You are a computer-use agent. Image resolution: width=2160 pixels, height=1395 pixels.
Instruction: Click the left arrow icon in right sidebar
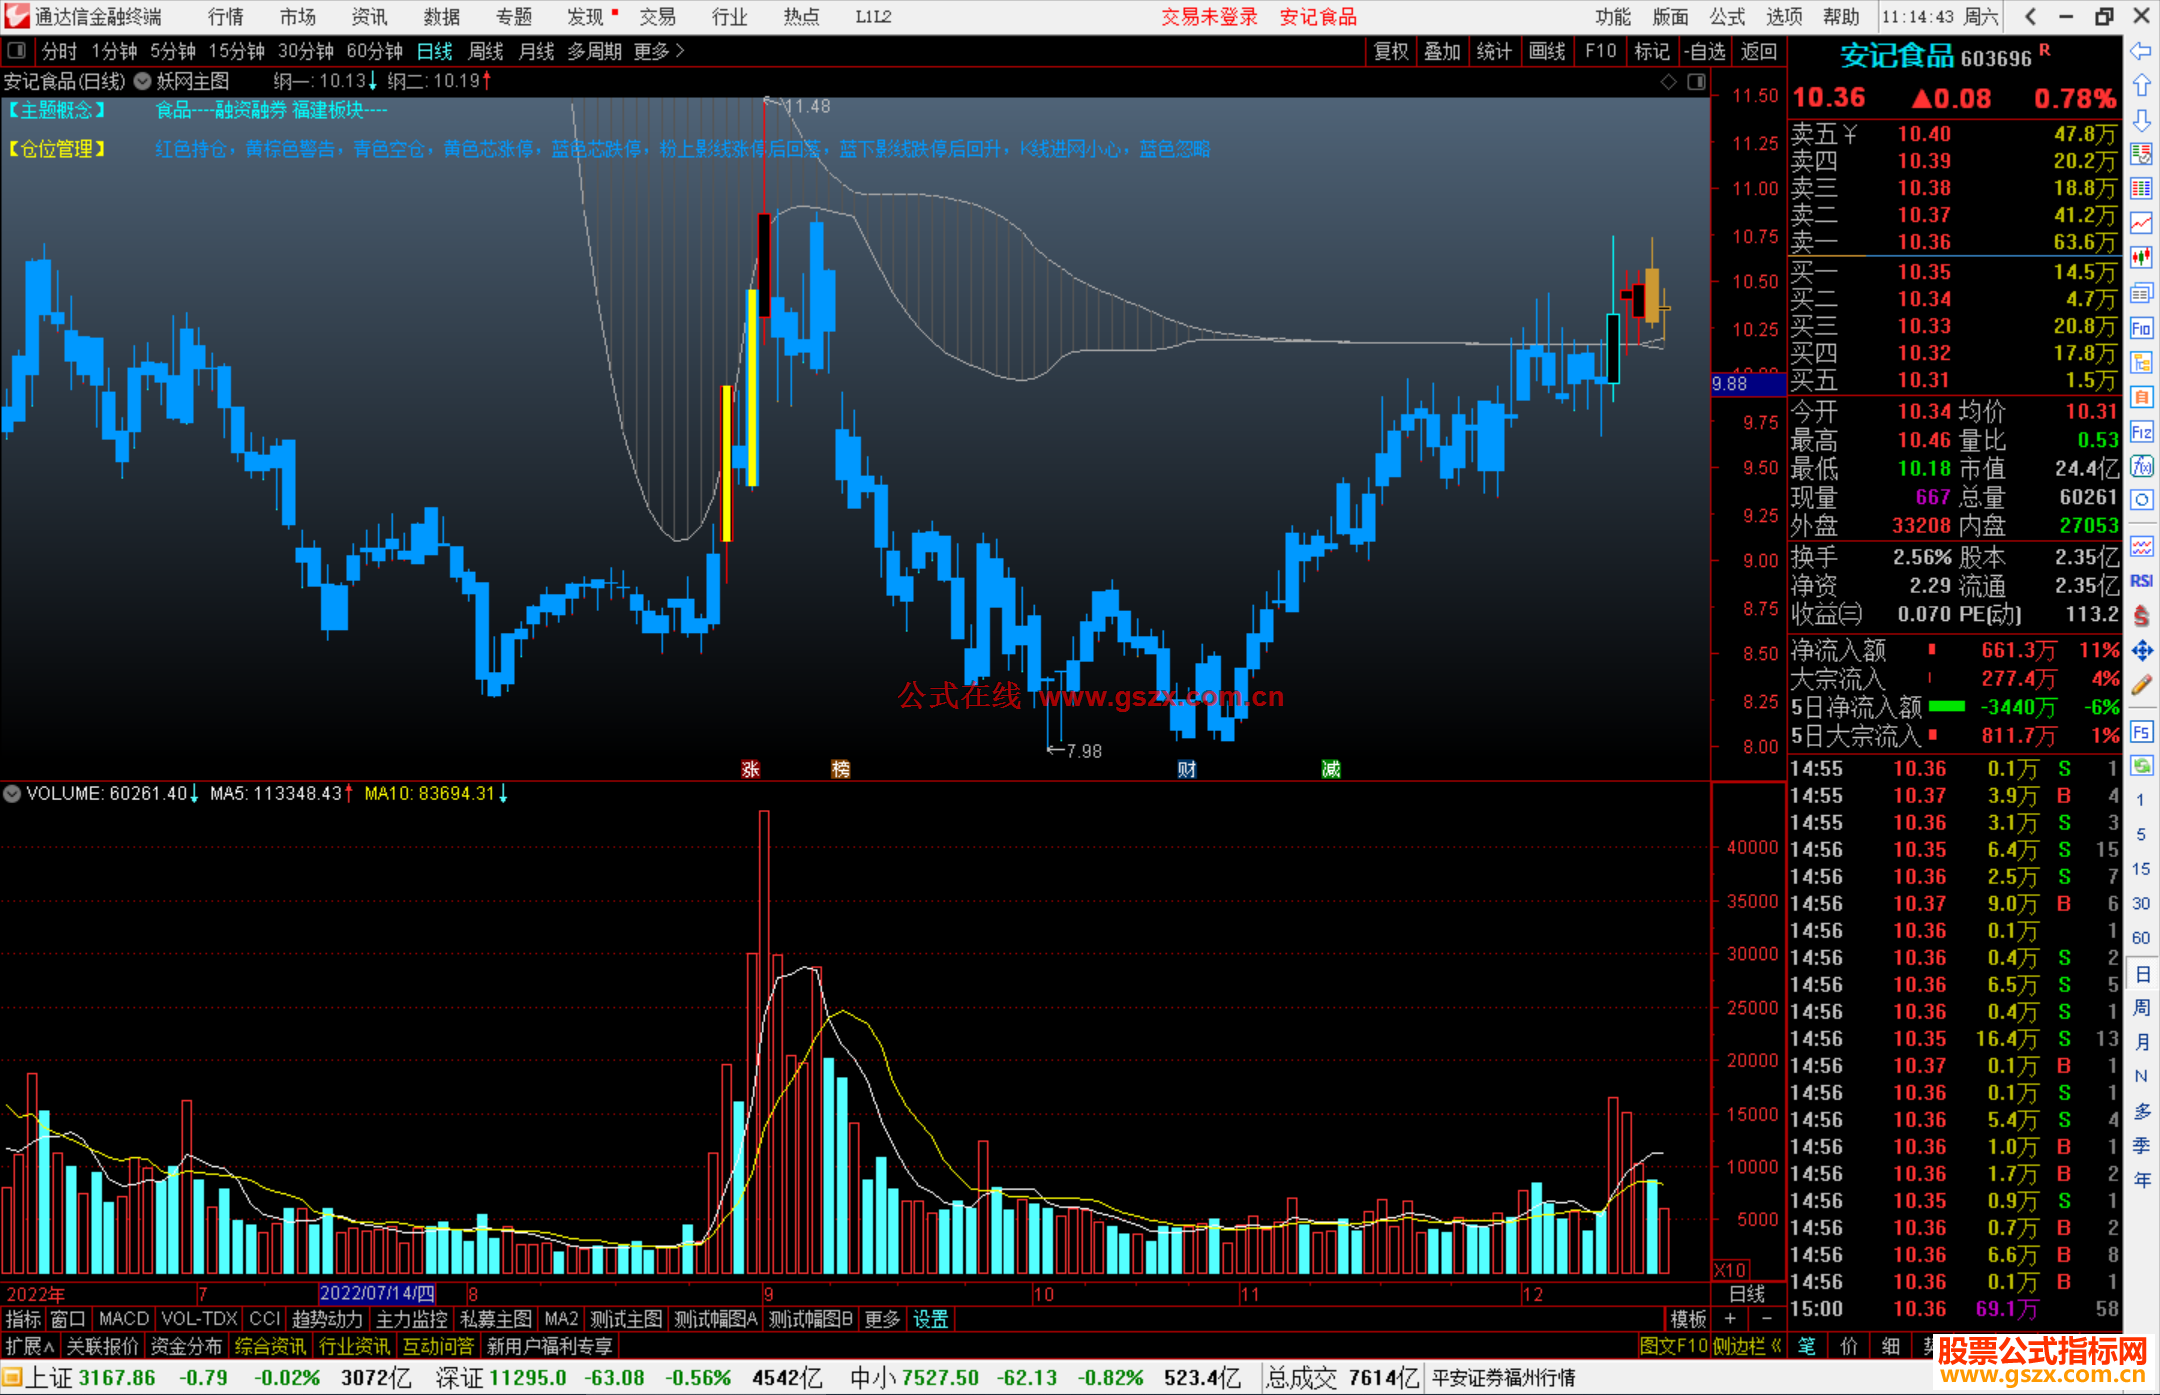coord(2141,51)
